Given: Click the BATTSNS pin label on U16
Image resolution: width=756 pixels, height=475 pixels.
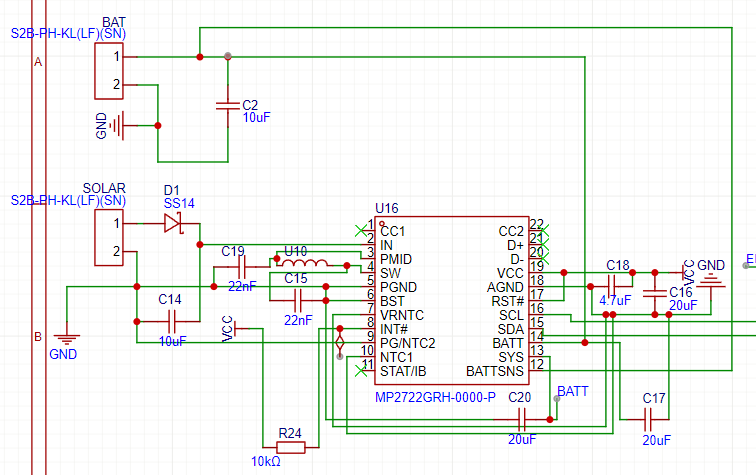Looking at the screenshot, I should [x=495, y=371].
